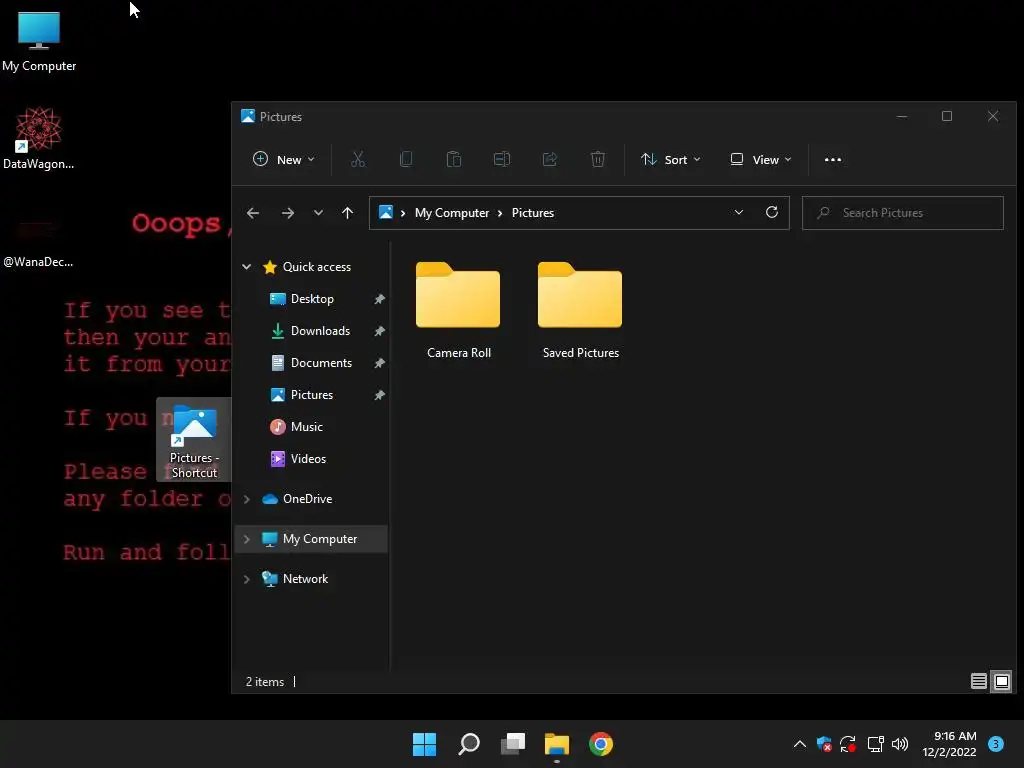The height and width of the screenshot is (768, 1024).
Task: Go up one level with up arrow
Action: click(x=347, y=213)
